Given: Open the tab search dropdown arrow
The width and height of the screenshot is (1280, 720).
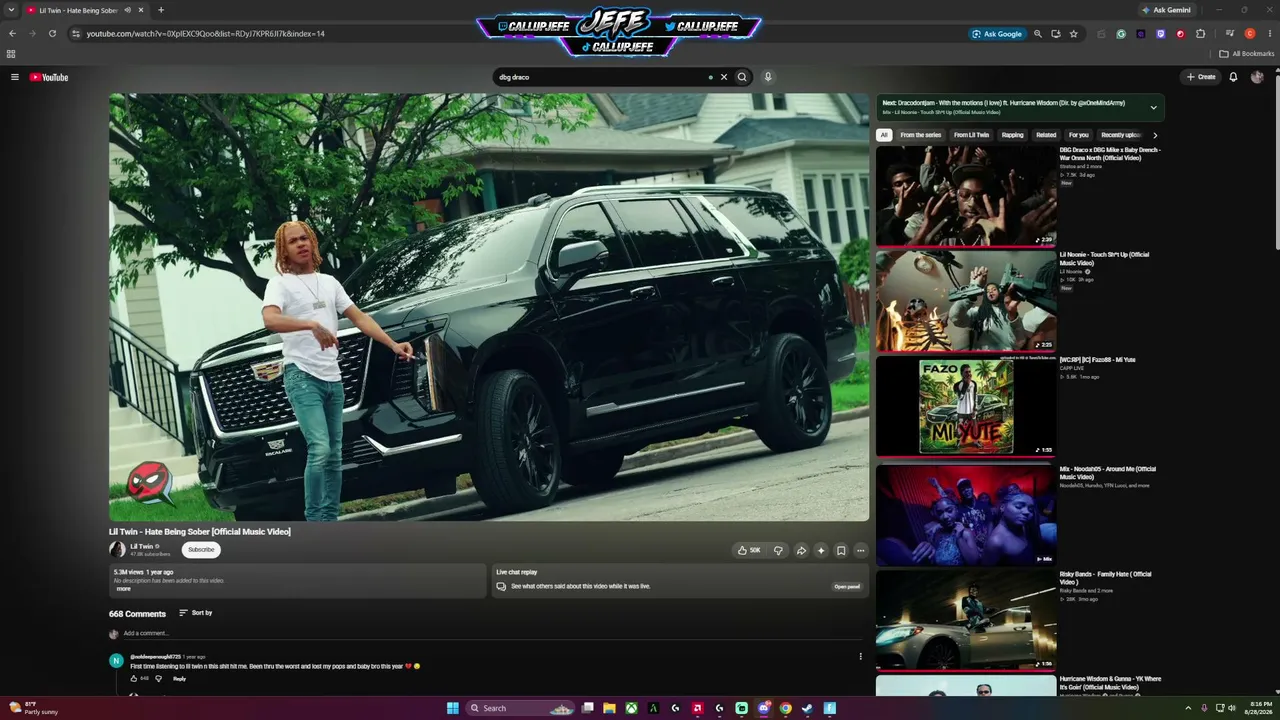Looking at the screenshot, I should (x=12, y=10).
